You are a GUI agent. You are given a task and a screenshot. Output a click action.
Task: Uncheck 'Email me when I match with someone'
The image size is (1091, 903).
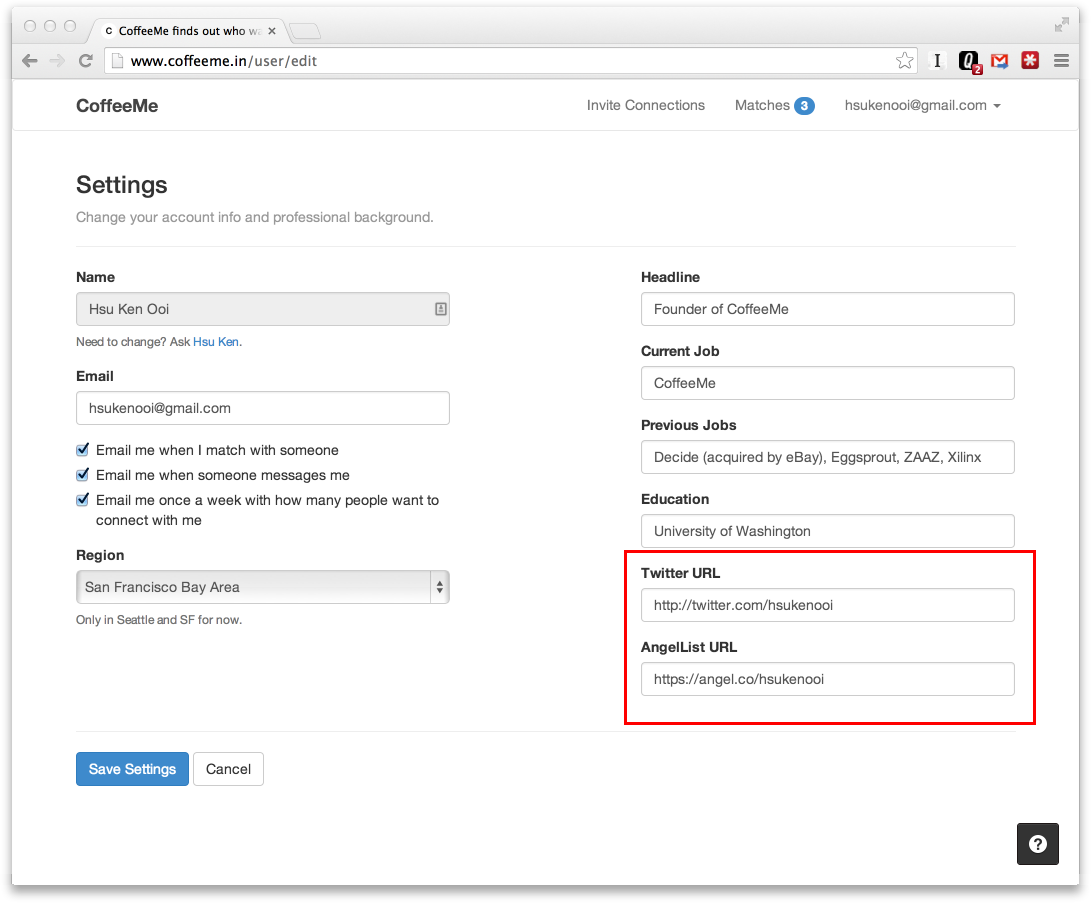(x=83, y=450)
